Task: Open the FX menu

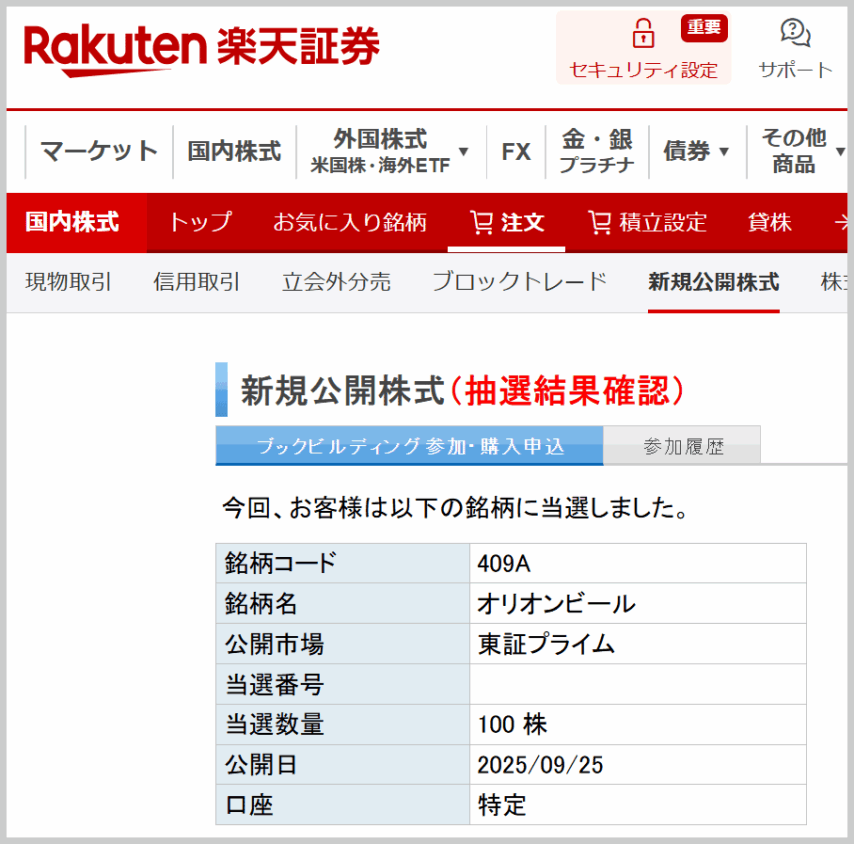Action: 516,151
